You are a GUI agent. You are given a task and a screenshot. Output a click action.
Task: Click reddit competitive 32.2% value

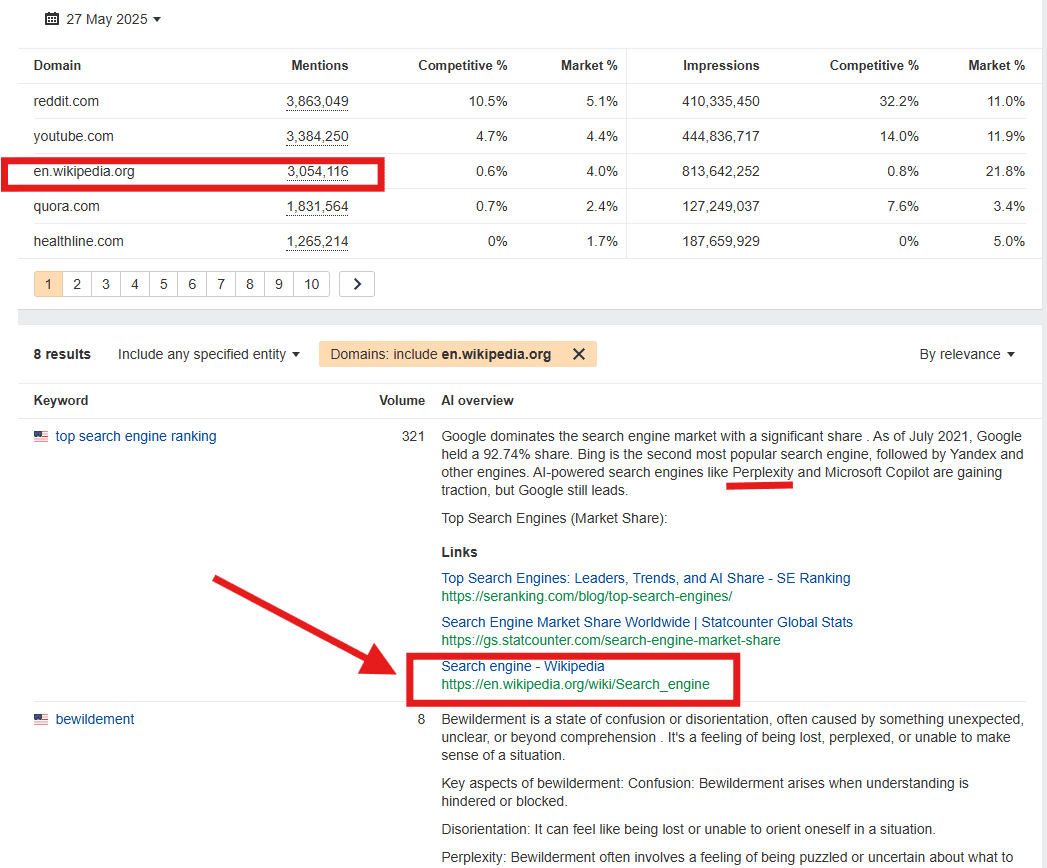point(899,101)
